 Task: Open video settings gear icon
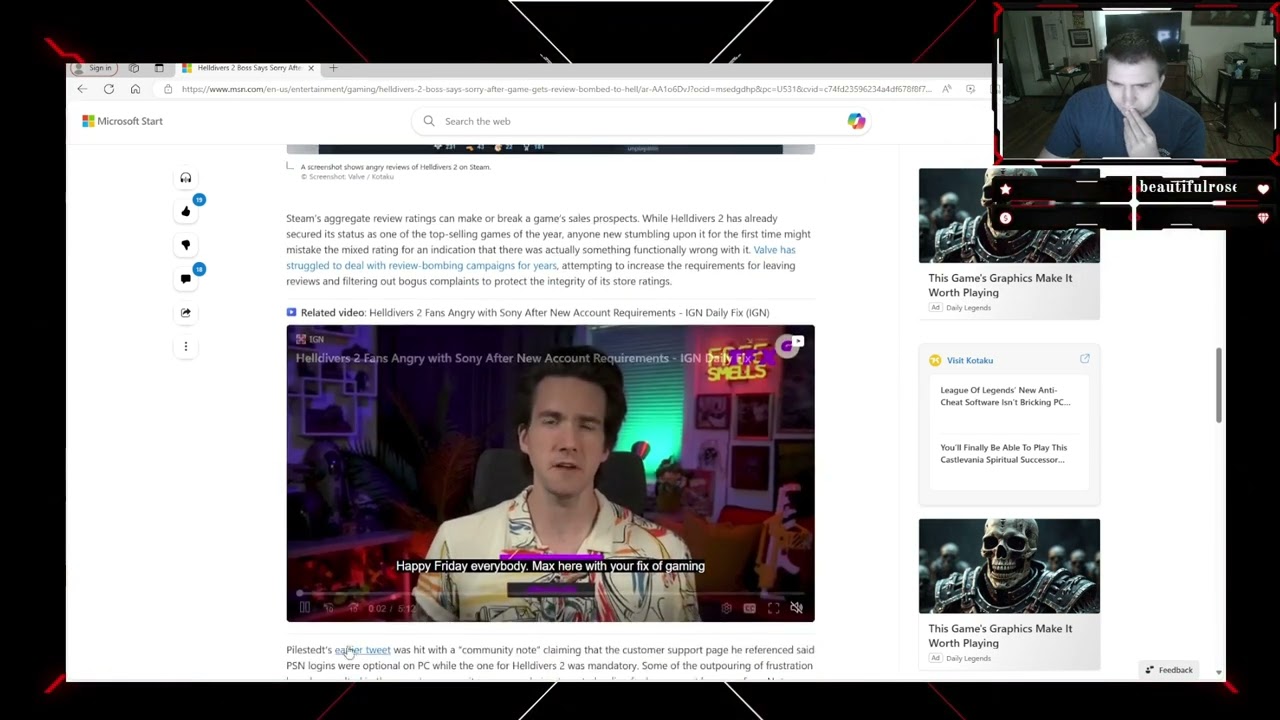[726, 607]
